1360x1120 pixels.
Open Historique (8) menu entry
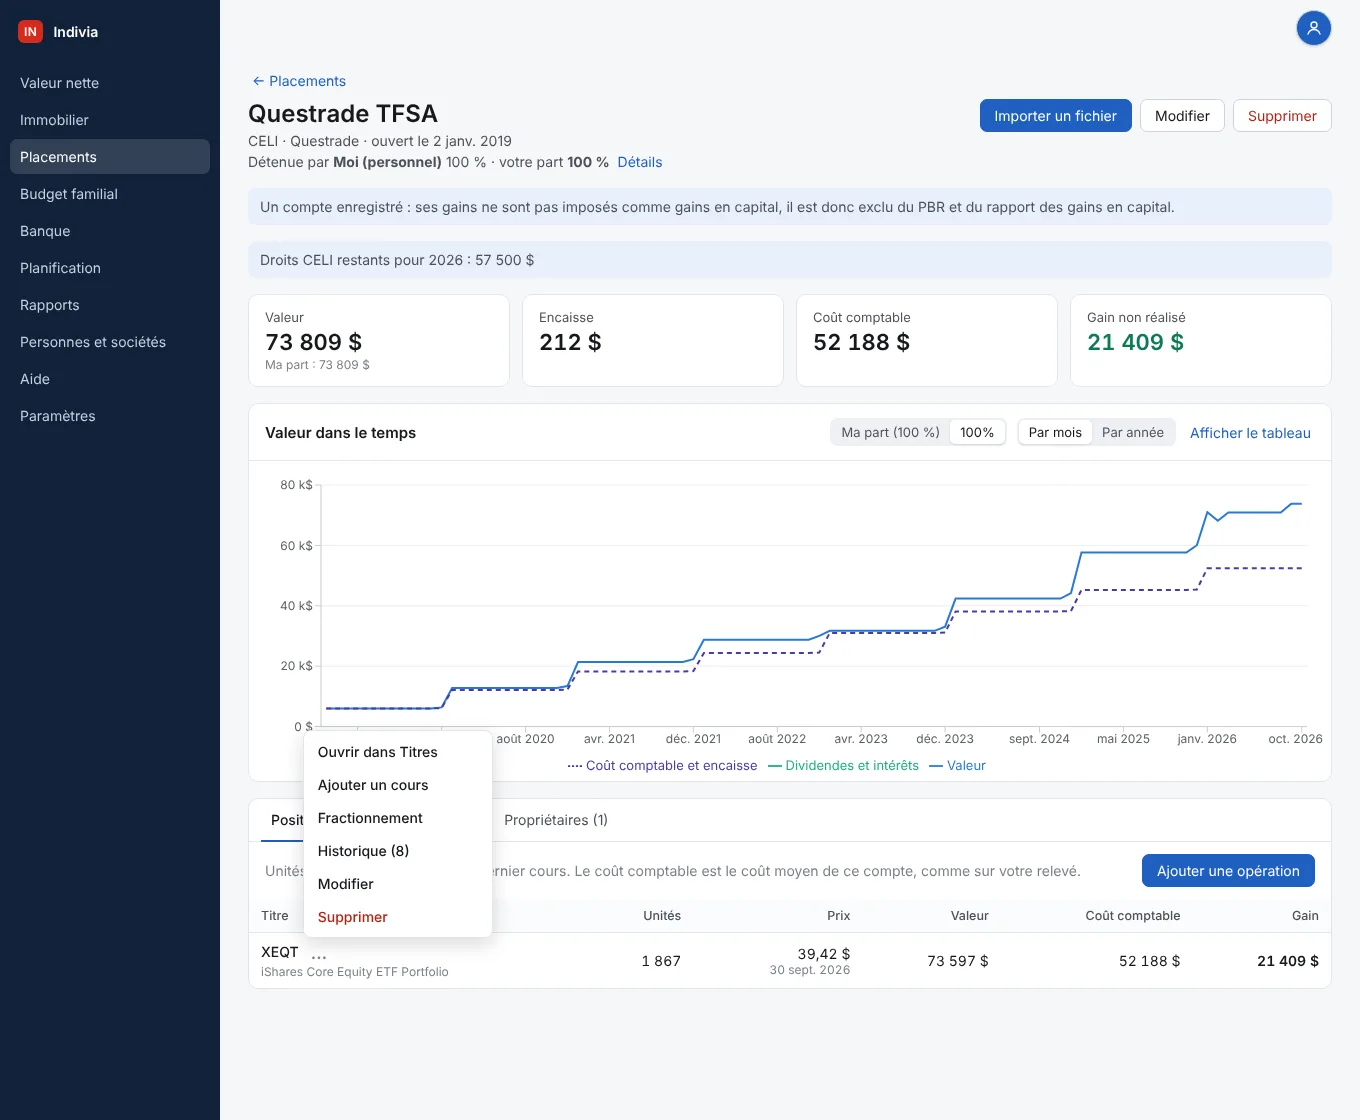397,851
